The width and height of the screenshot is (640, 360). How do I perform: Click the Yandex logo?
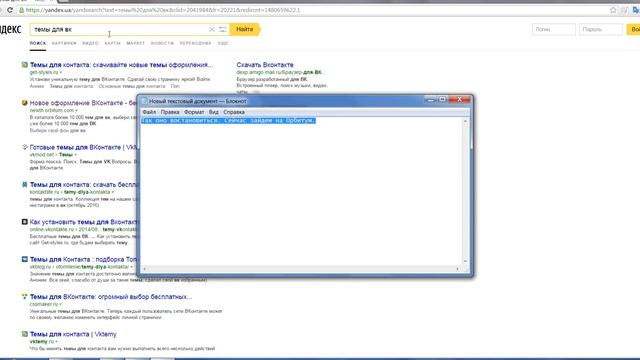10,29
